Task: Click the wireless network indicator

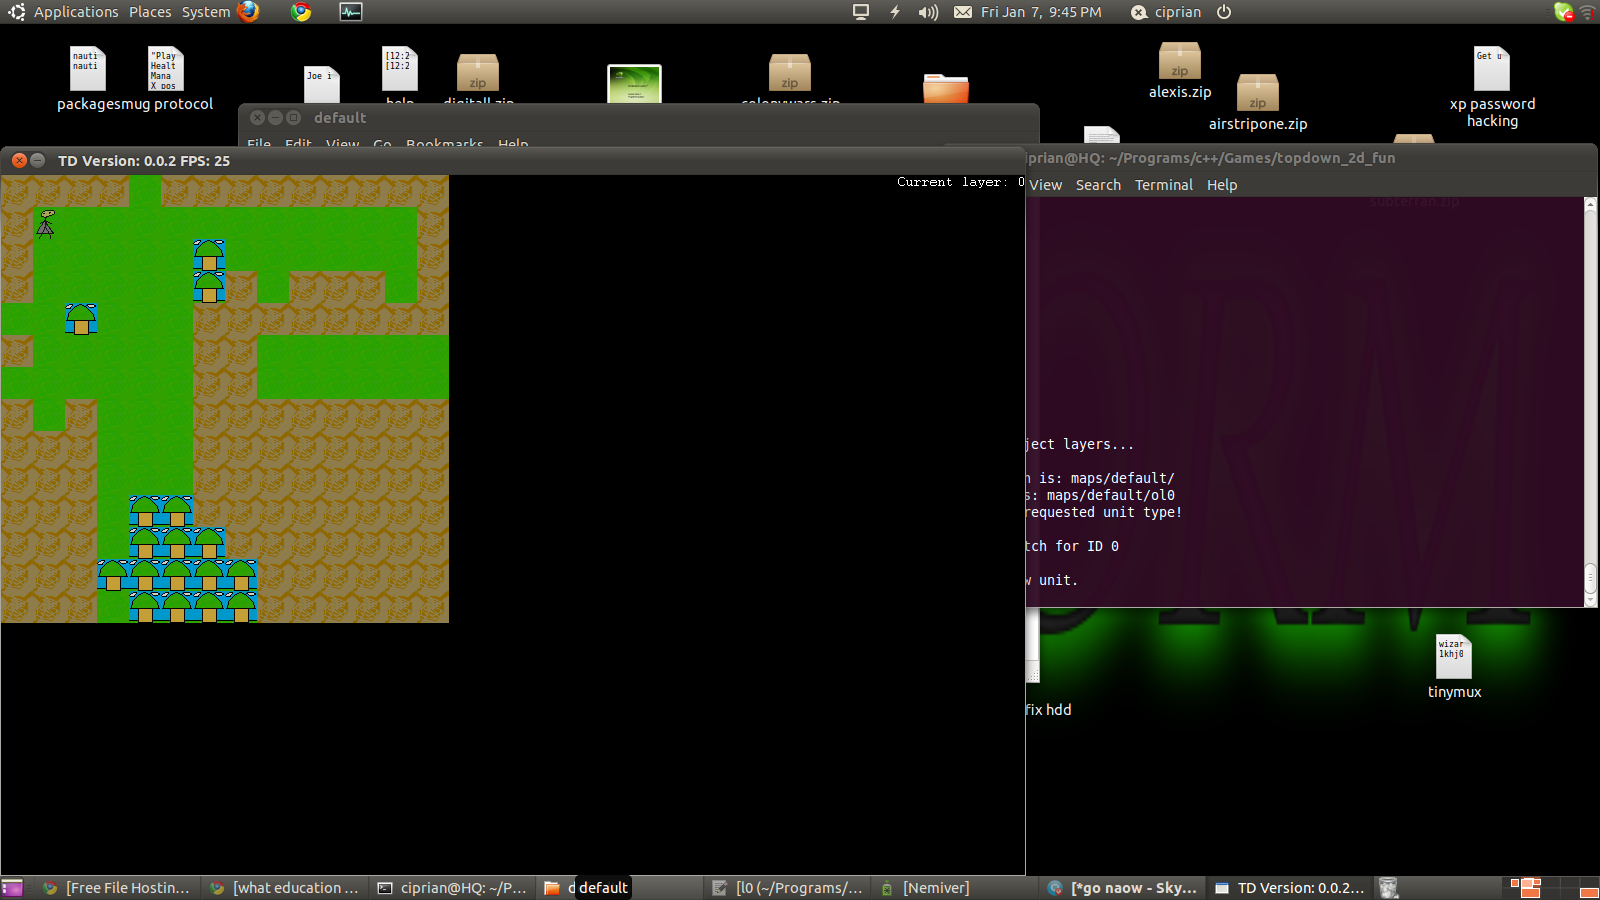Action: pos(1587,12)
